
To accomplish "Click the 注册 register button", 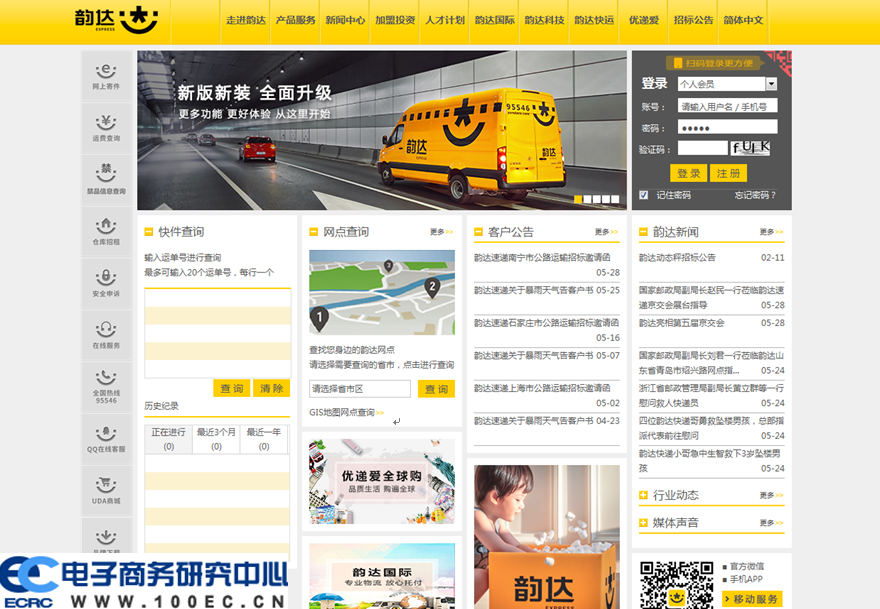I will coord(728,173).
